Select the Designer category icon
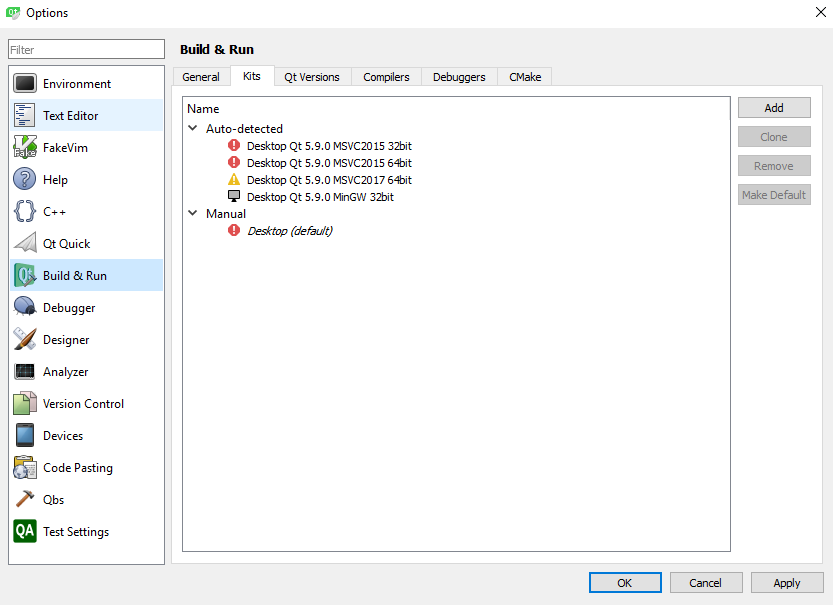 pos(25,340)
